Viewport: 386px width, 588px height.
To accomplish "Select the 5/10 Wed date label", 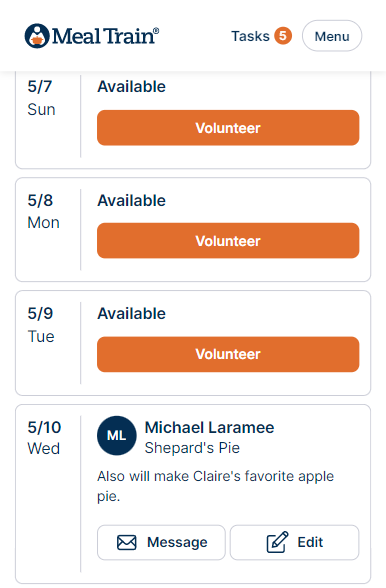I will [x=44, y=438].
